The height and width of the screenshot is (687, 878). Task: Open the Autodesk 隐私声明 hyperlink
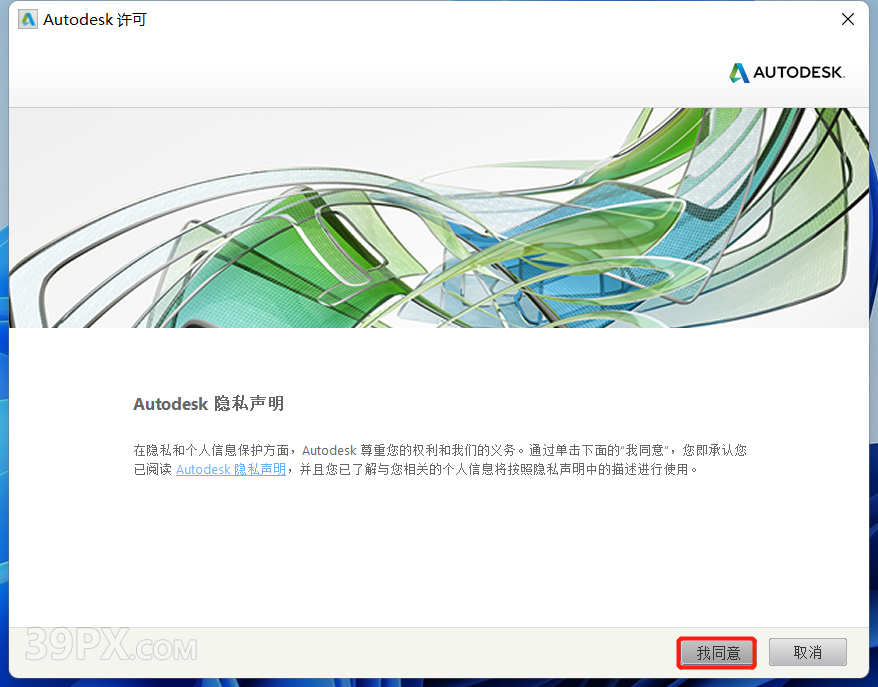(x=231, y=469)
